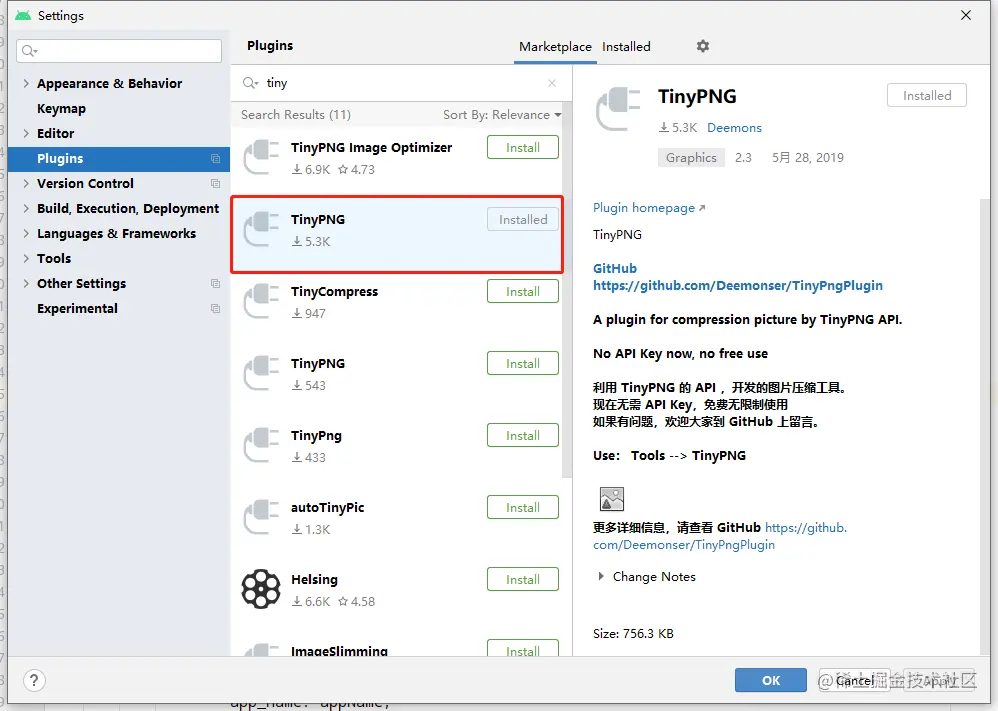Select the autoTinyPic plugin name

pos(328,507)
